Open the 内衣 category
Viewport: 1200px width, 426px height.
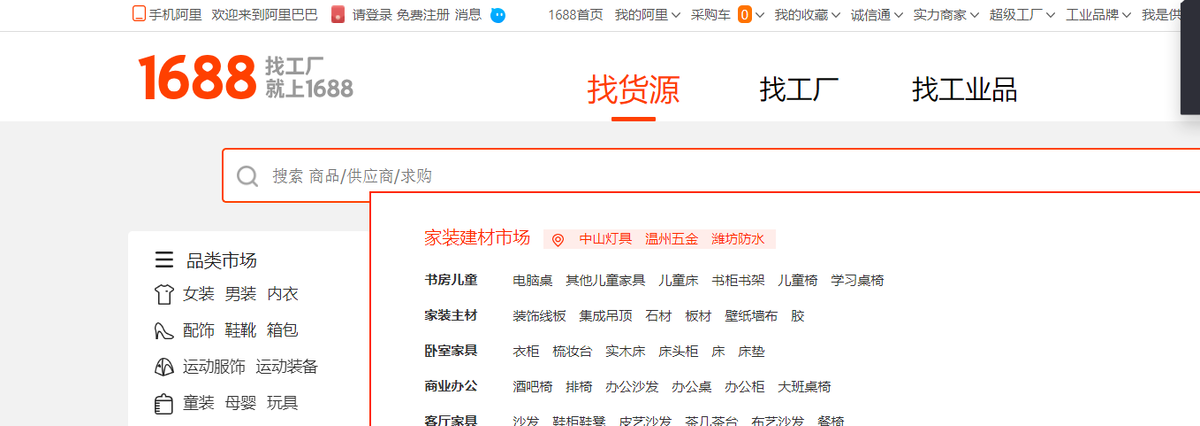[282, 294]
